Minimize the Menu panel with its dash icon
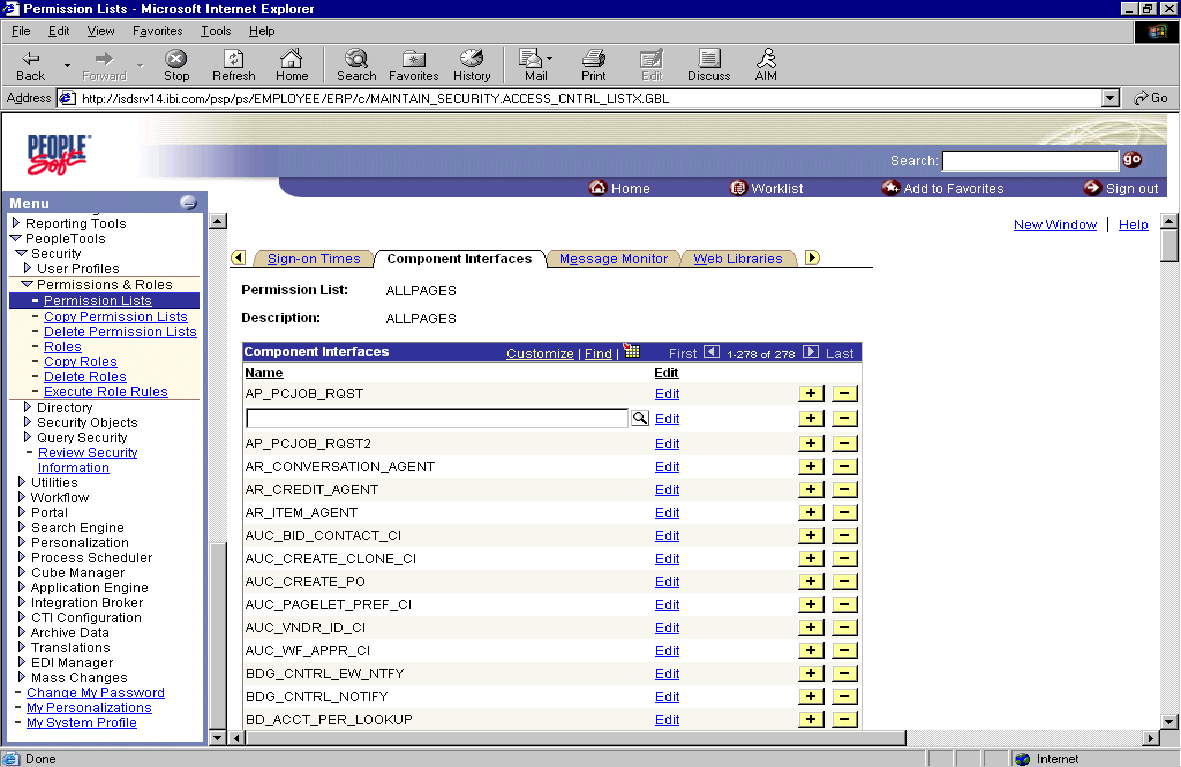The width and height of the screenshot is (1181, 767). (188, 203)
